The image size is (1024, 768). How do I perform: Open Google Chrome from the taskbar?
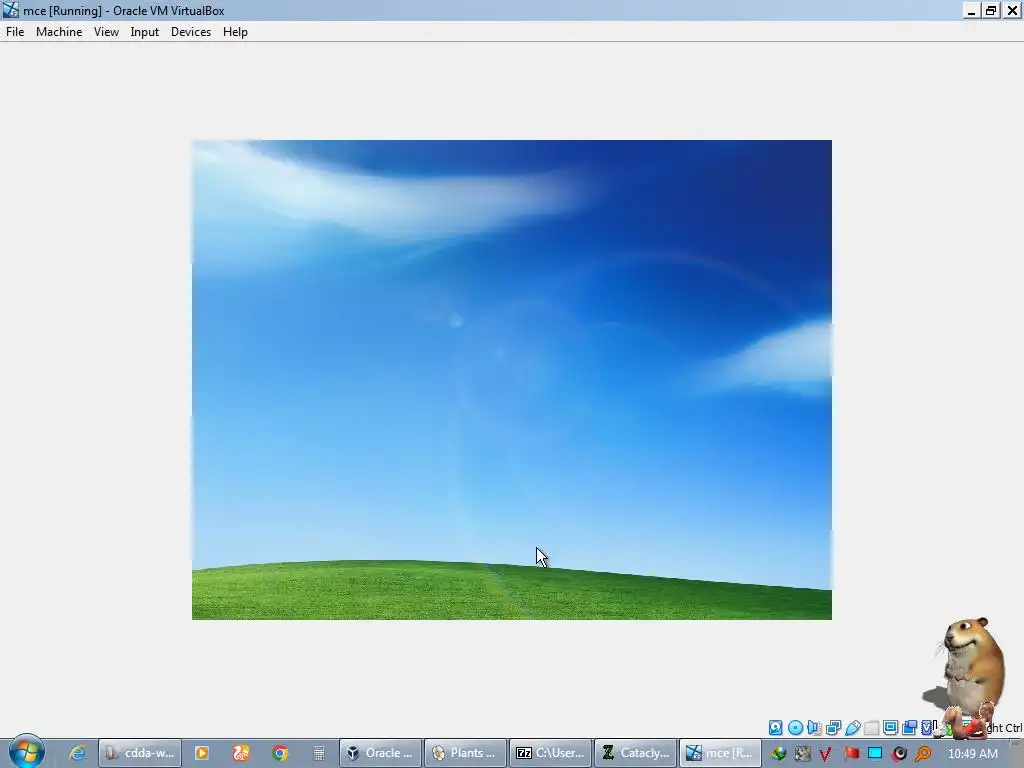click(280, 753)
